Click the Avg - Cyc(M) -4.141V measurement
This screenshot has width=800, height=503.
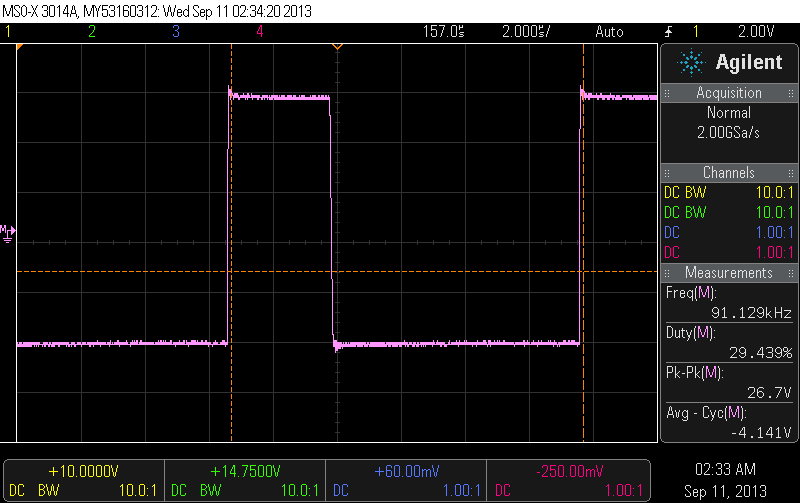click(729, 423)
